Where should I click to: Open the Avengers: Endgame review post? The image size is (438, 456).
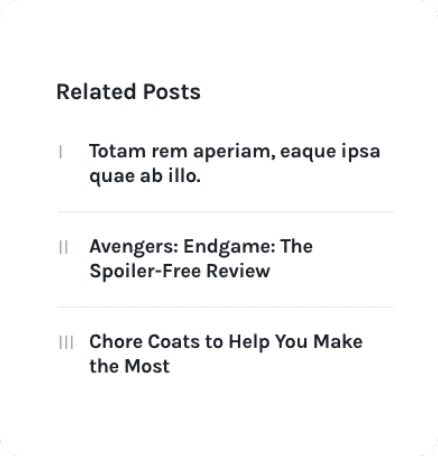click(x=201, y=258)
